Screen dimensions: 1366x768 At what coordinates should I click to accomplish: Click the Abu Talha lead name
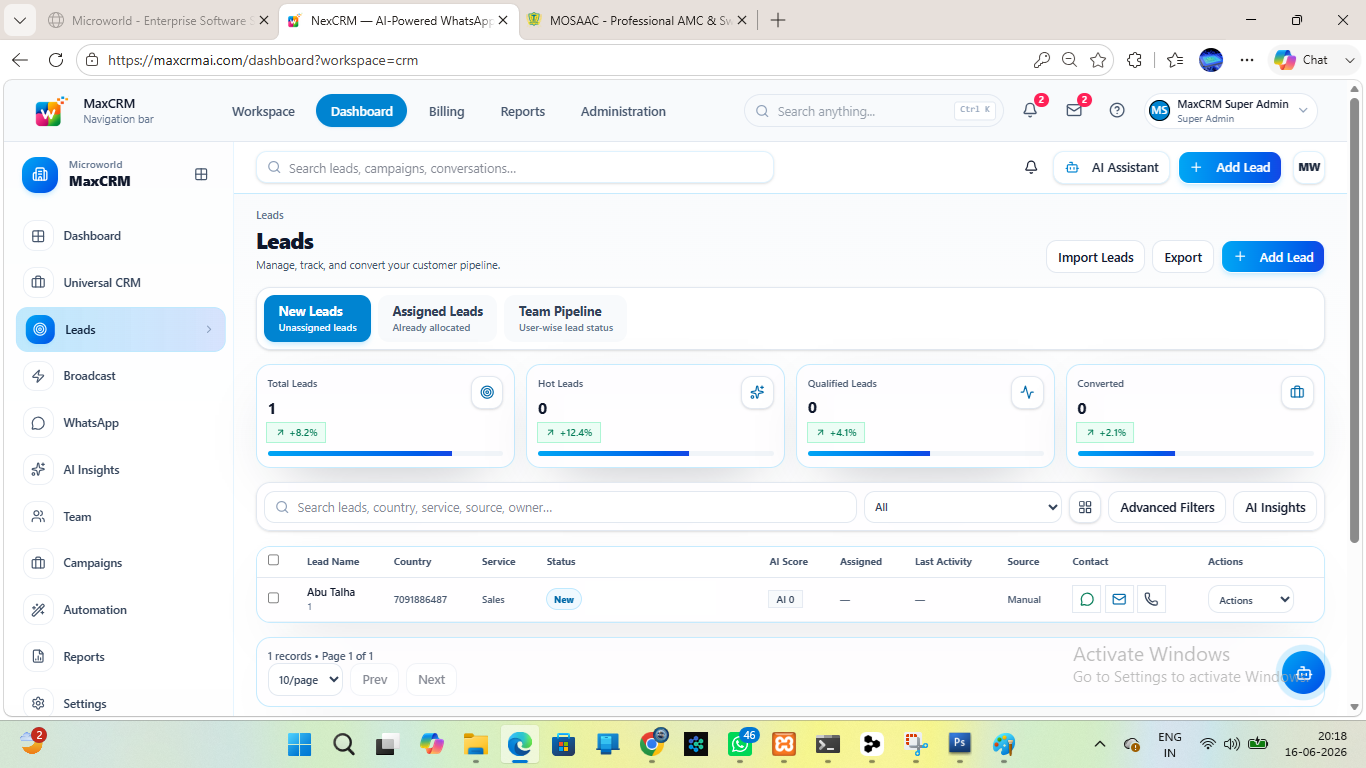pyautogui.click(x=331, y=592)
